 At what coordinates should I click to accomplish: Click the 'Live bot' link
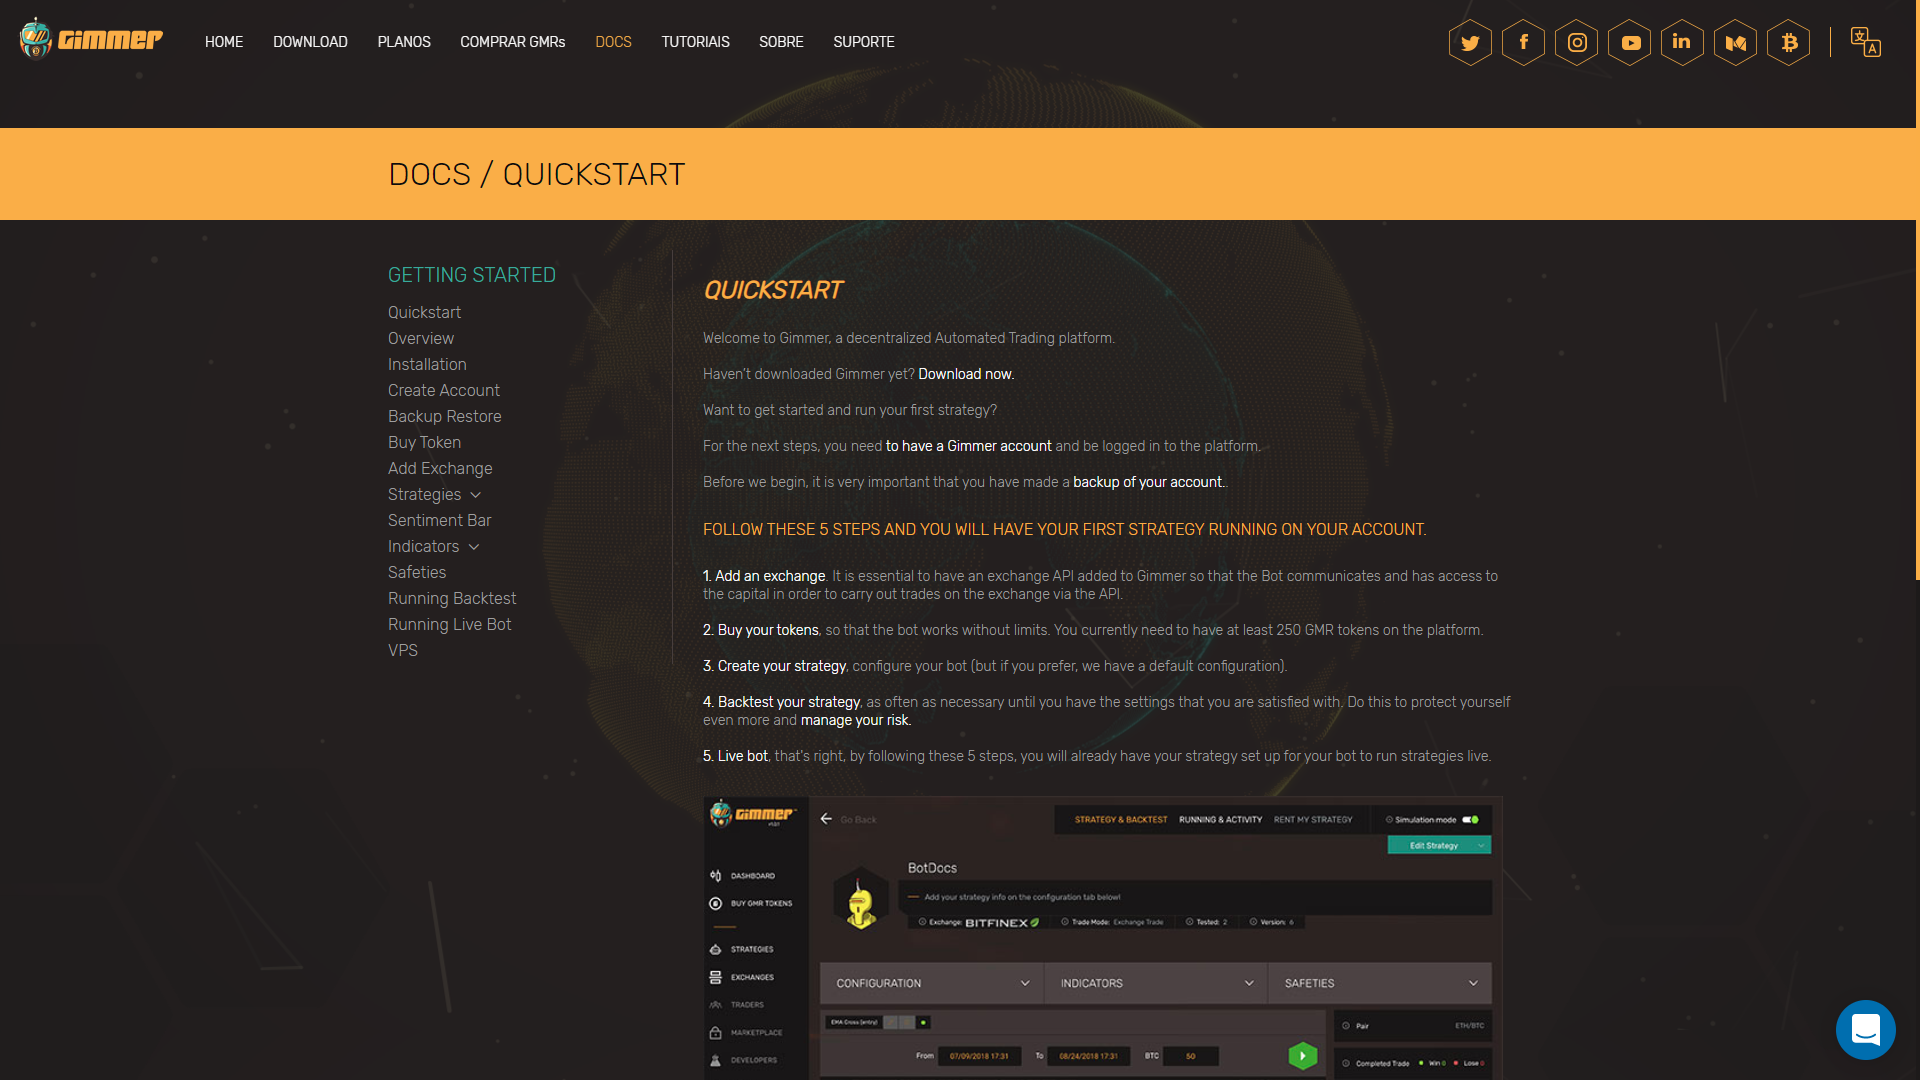coord(742,756)
